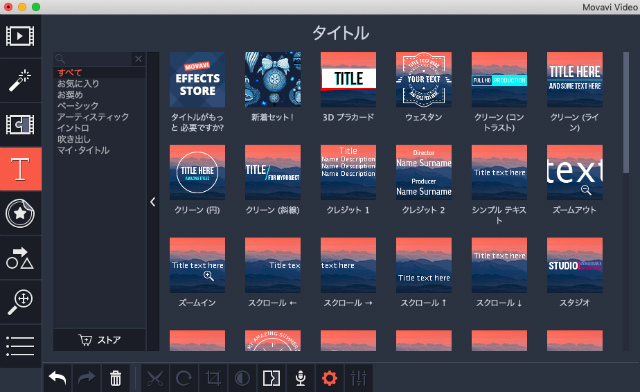This screenshot has width=640, height=392.
Task: Open the pan and zoom magnifier tab
Action: [x=20, y=302]
